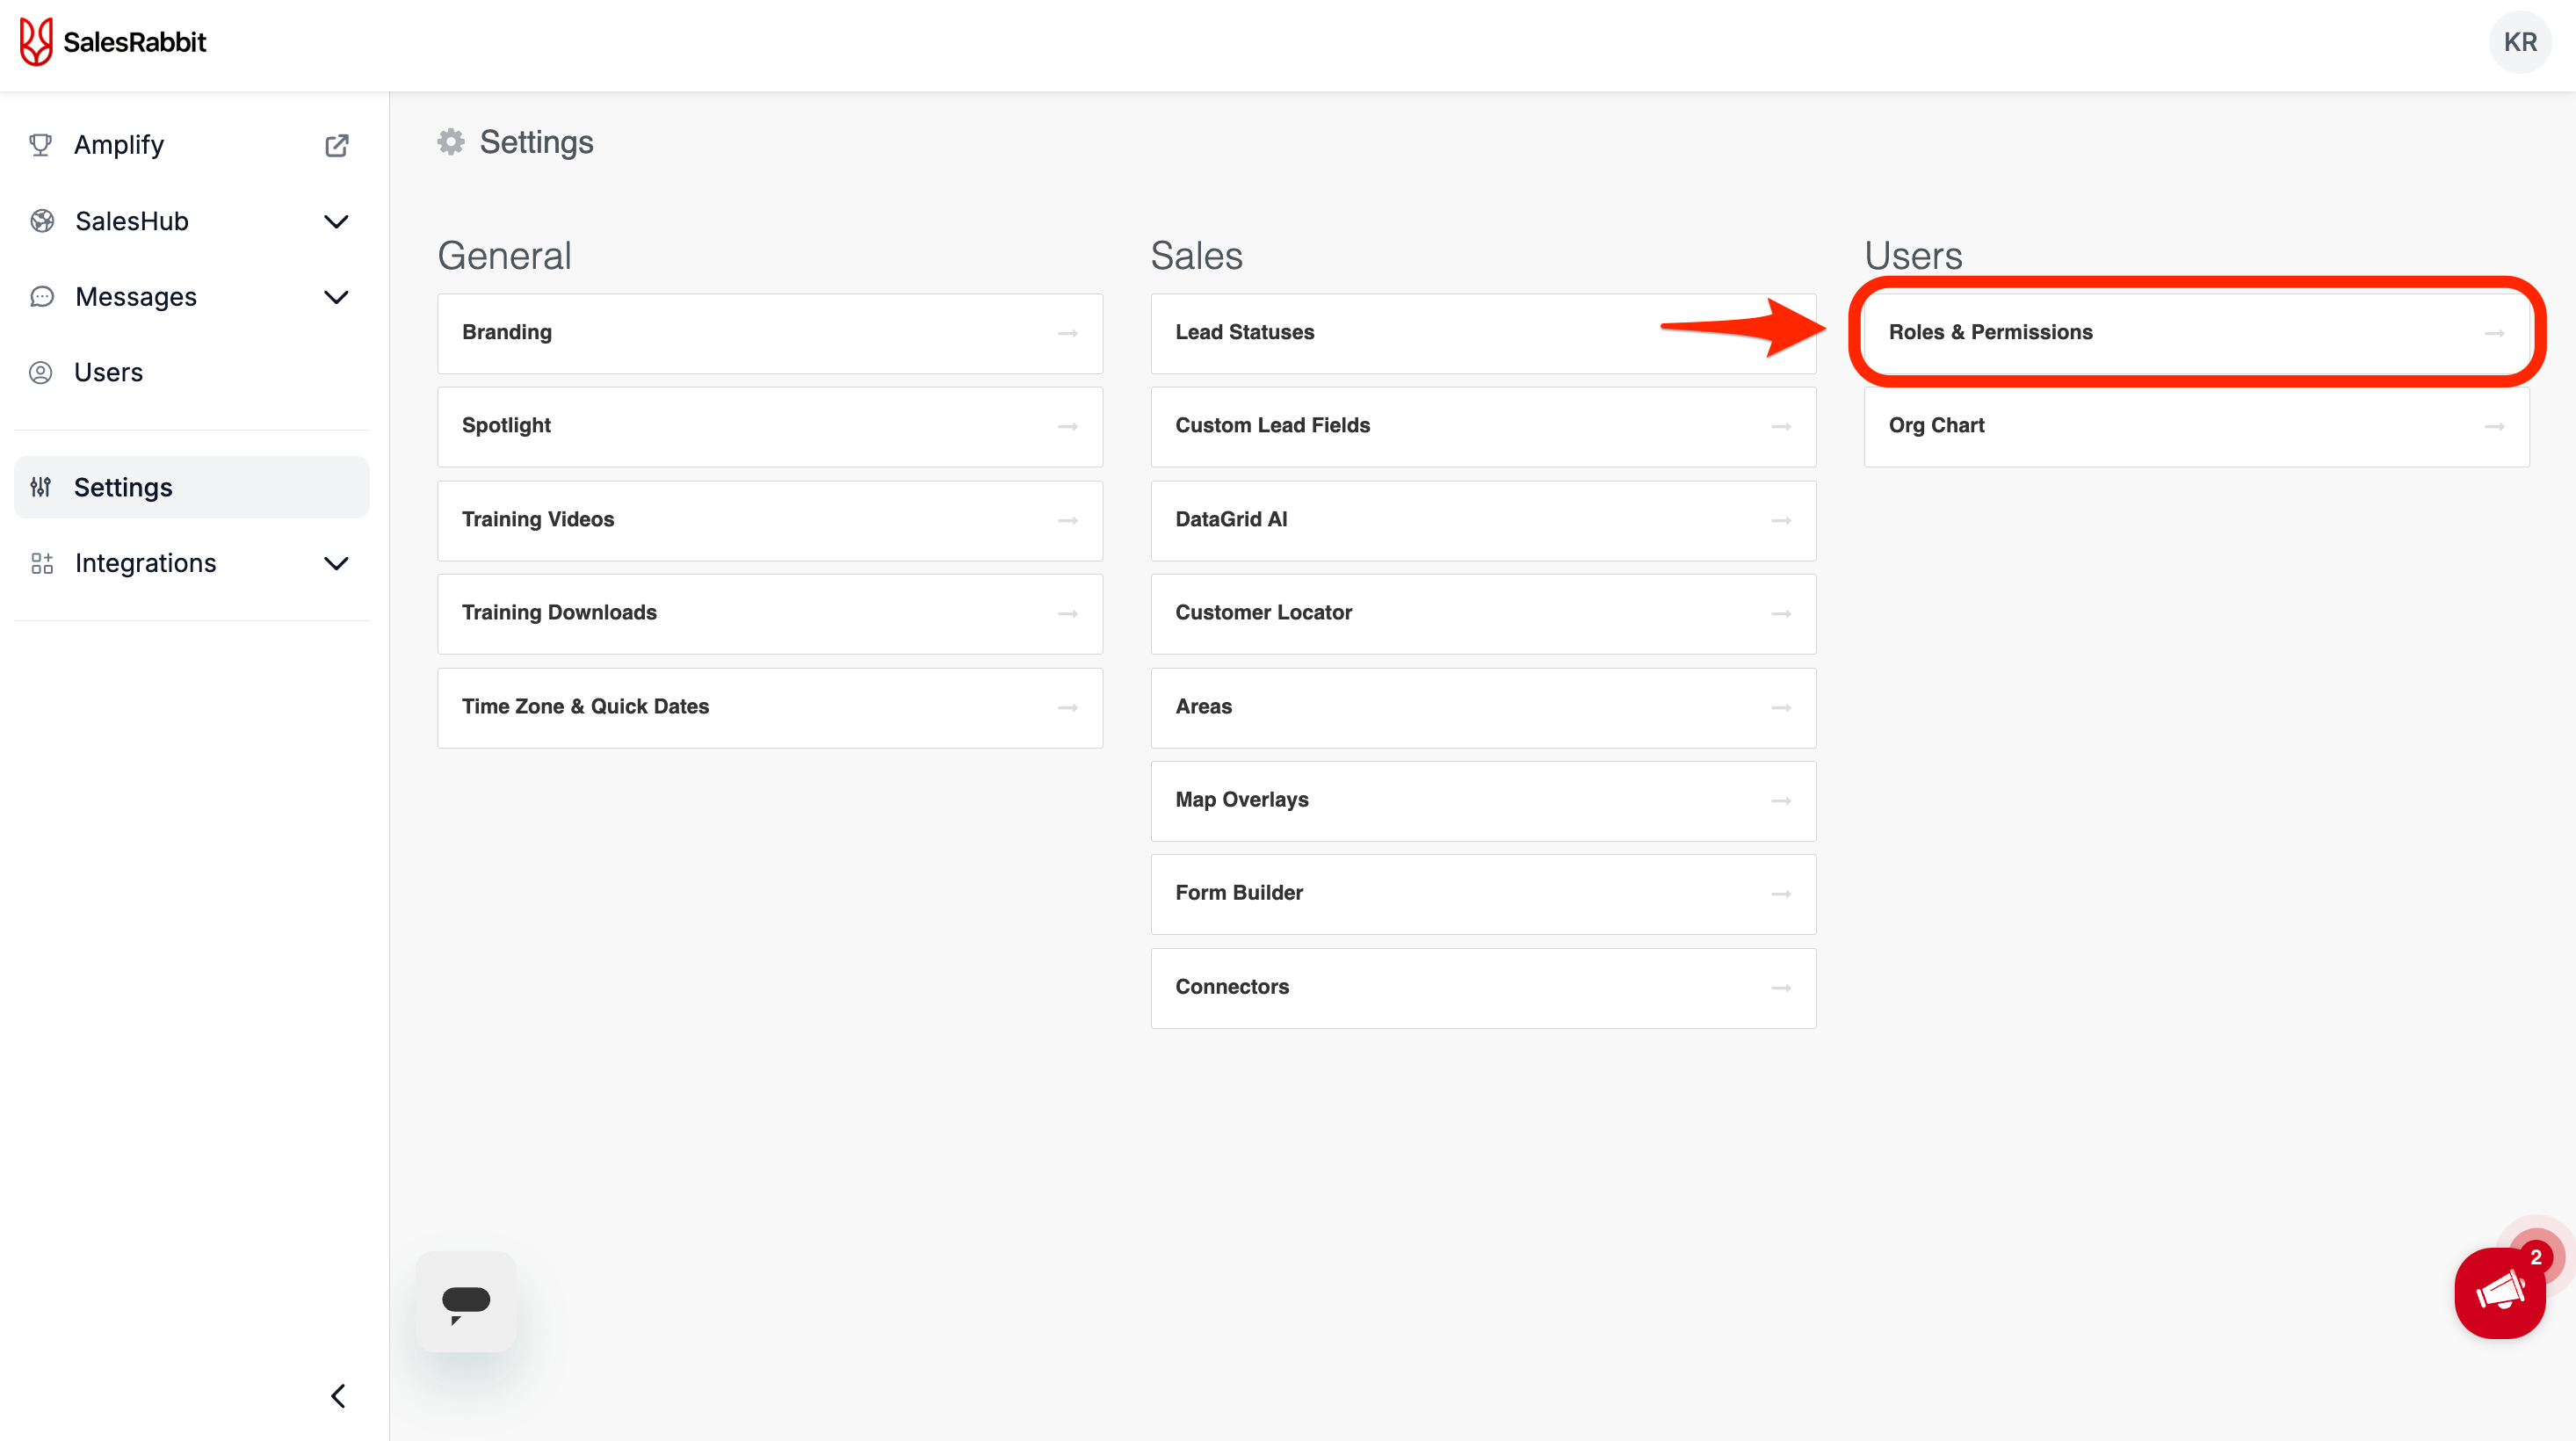
Task: Click the KR profile avatar
Action: tap(2519, 42)
